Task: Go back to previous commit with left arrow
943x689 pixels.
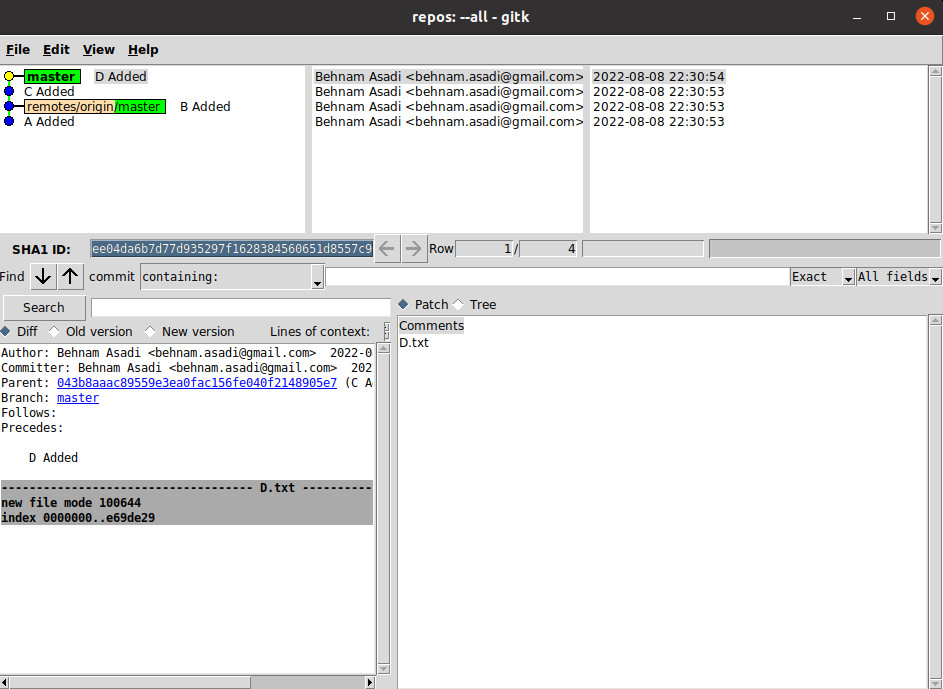Action: (387, 249)
